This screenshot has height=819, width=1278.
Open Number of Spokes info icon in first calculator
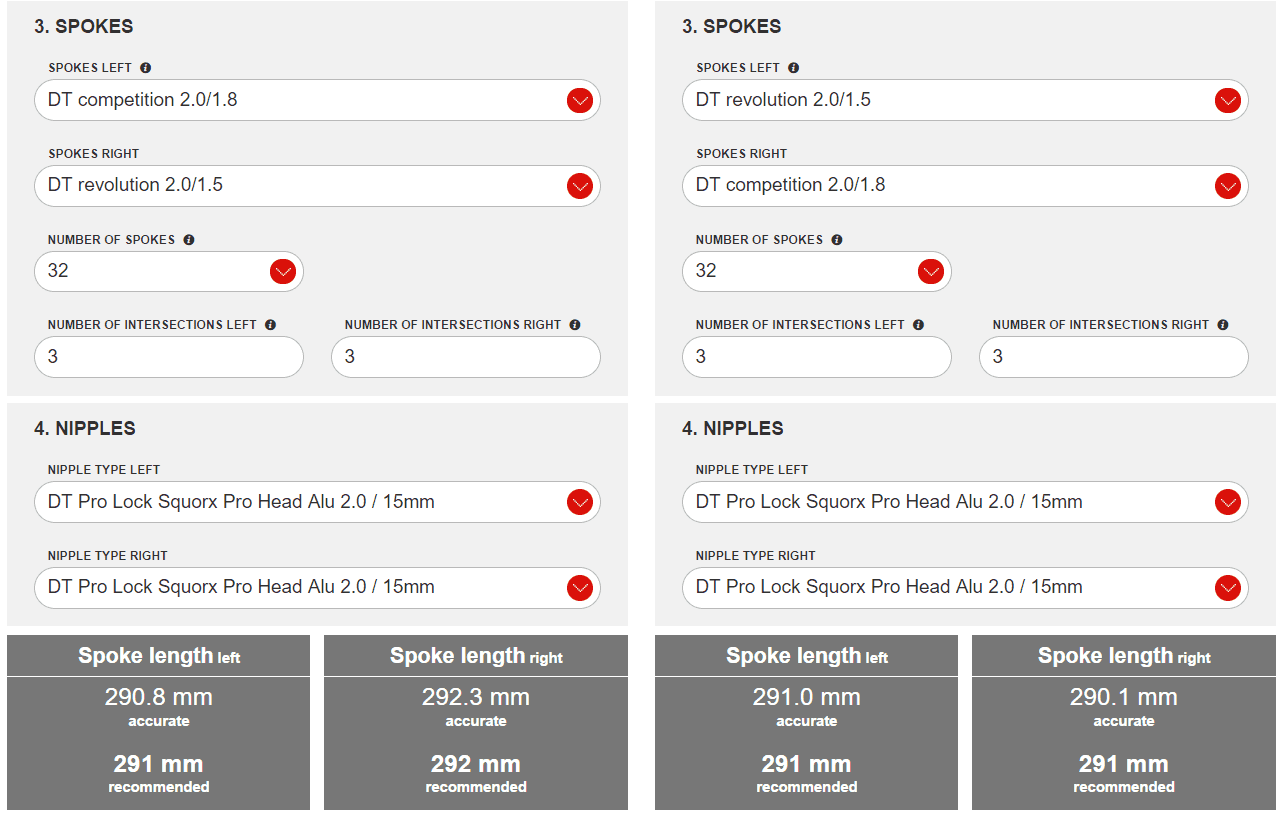[189, 240]
